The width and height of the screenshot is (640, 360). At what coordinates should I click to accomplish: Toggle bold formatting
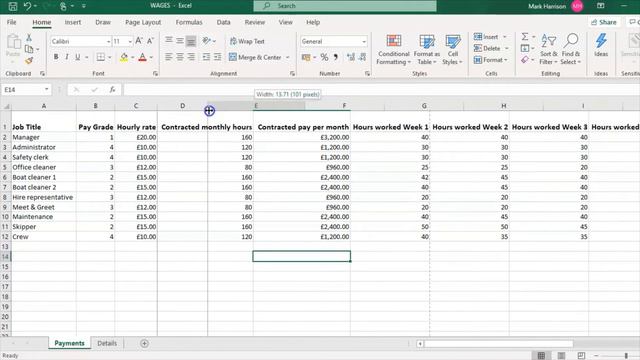tap(56, 57)
